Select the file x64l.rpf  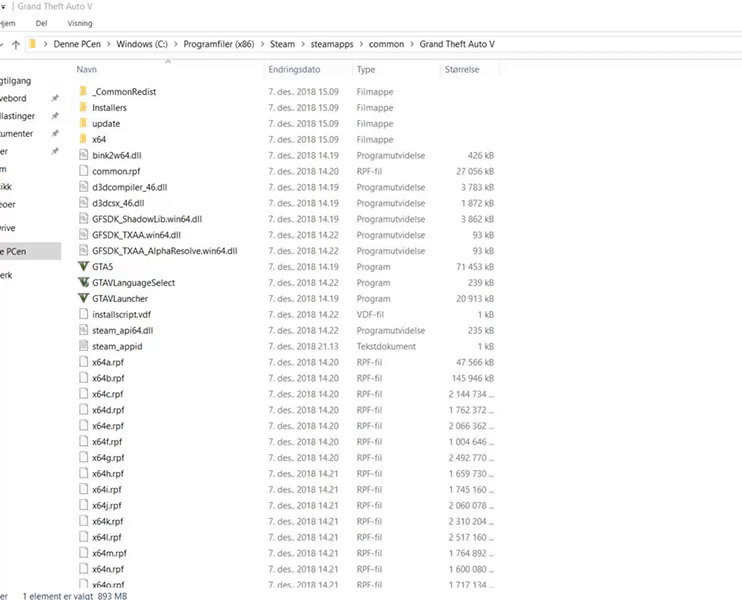107,537
